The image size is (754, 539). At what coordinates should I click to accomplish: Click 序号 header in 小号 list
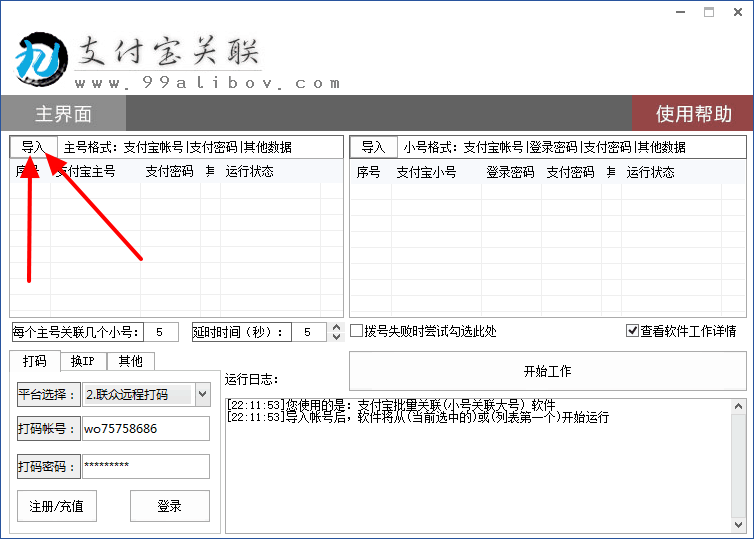click(x=368, y=172)
